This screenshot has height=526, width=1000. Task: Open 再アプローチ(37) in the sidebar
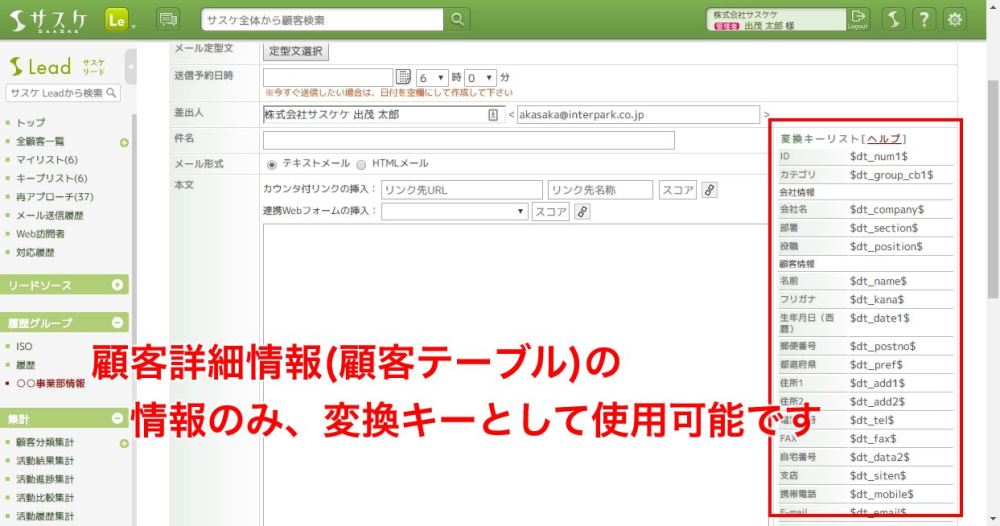(55, 196)
